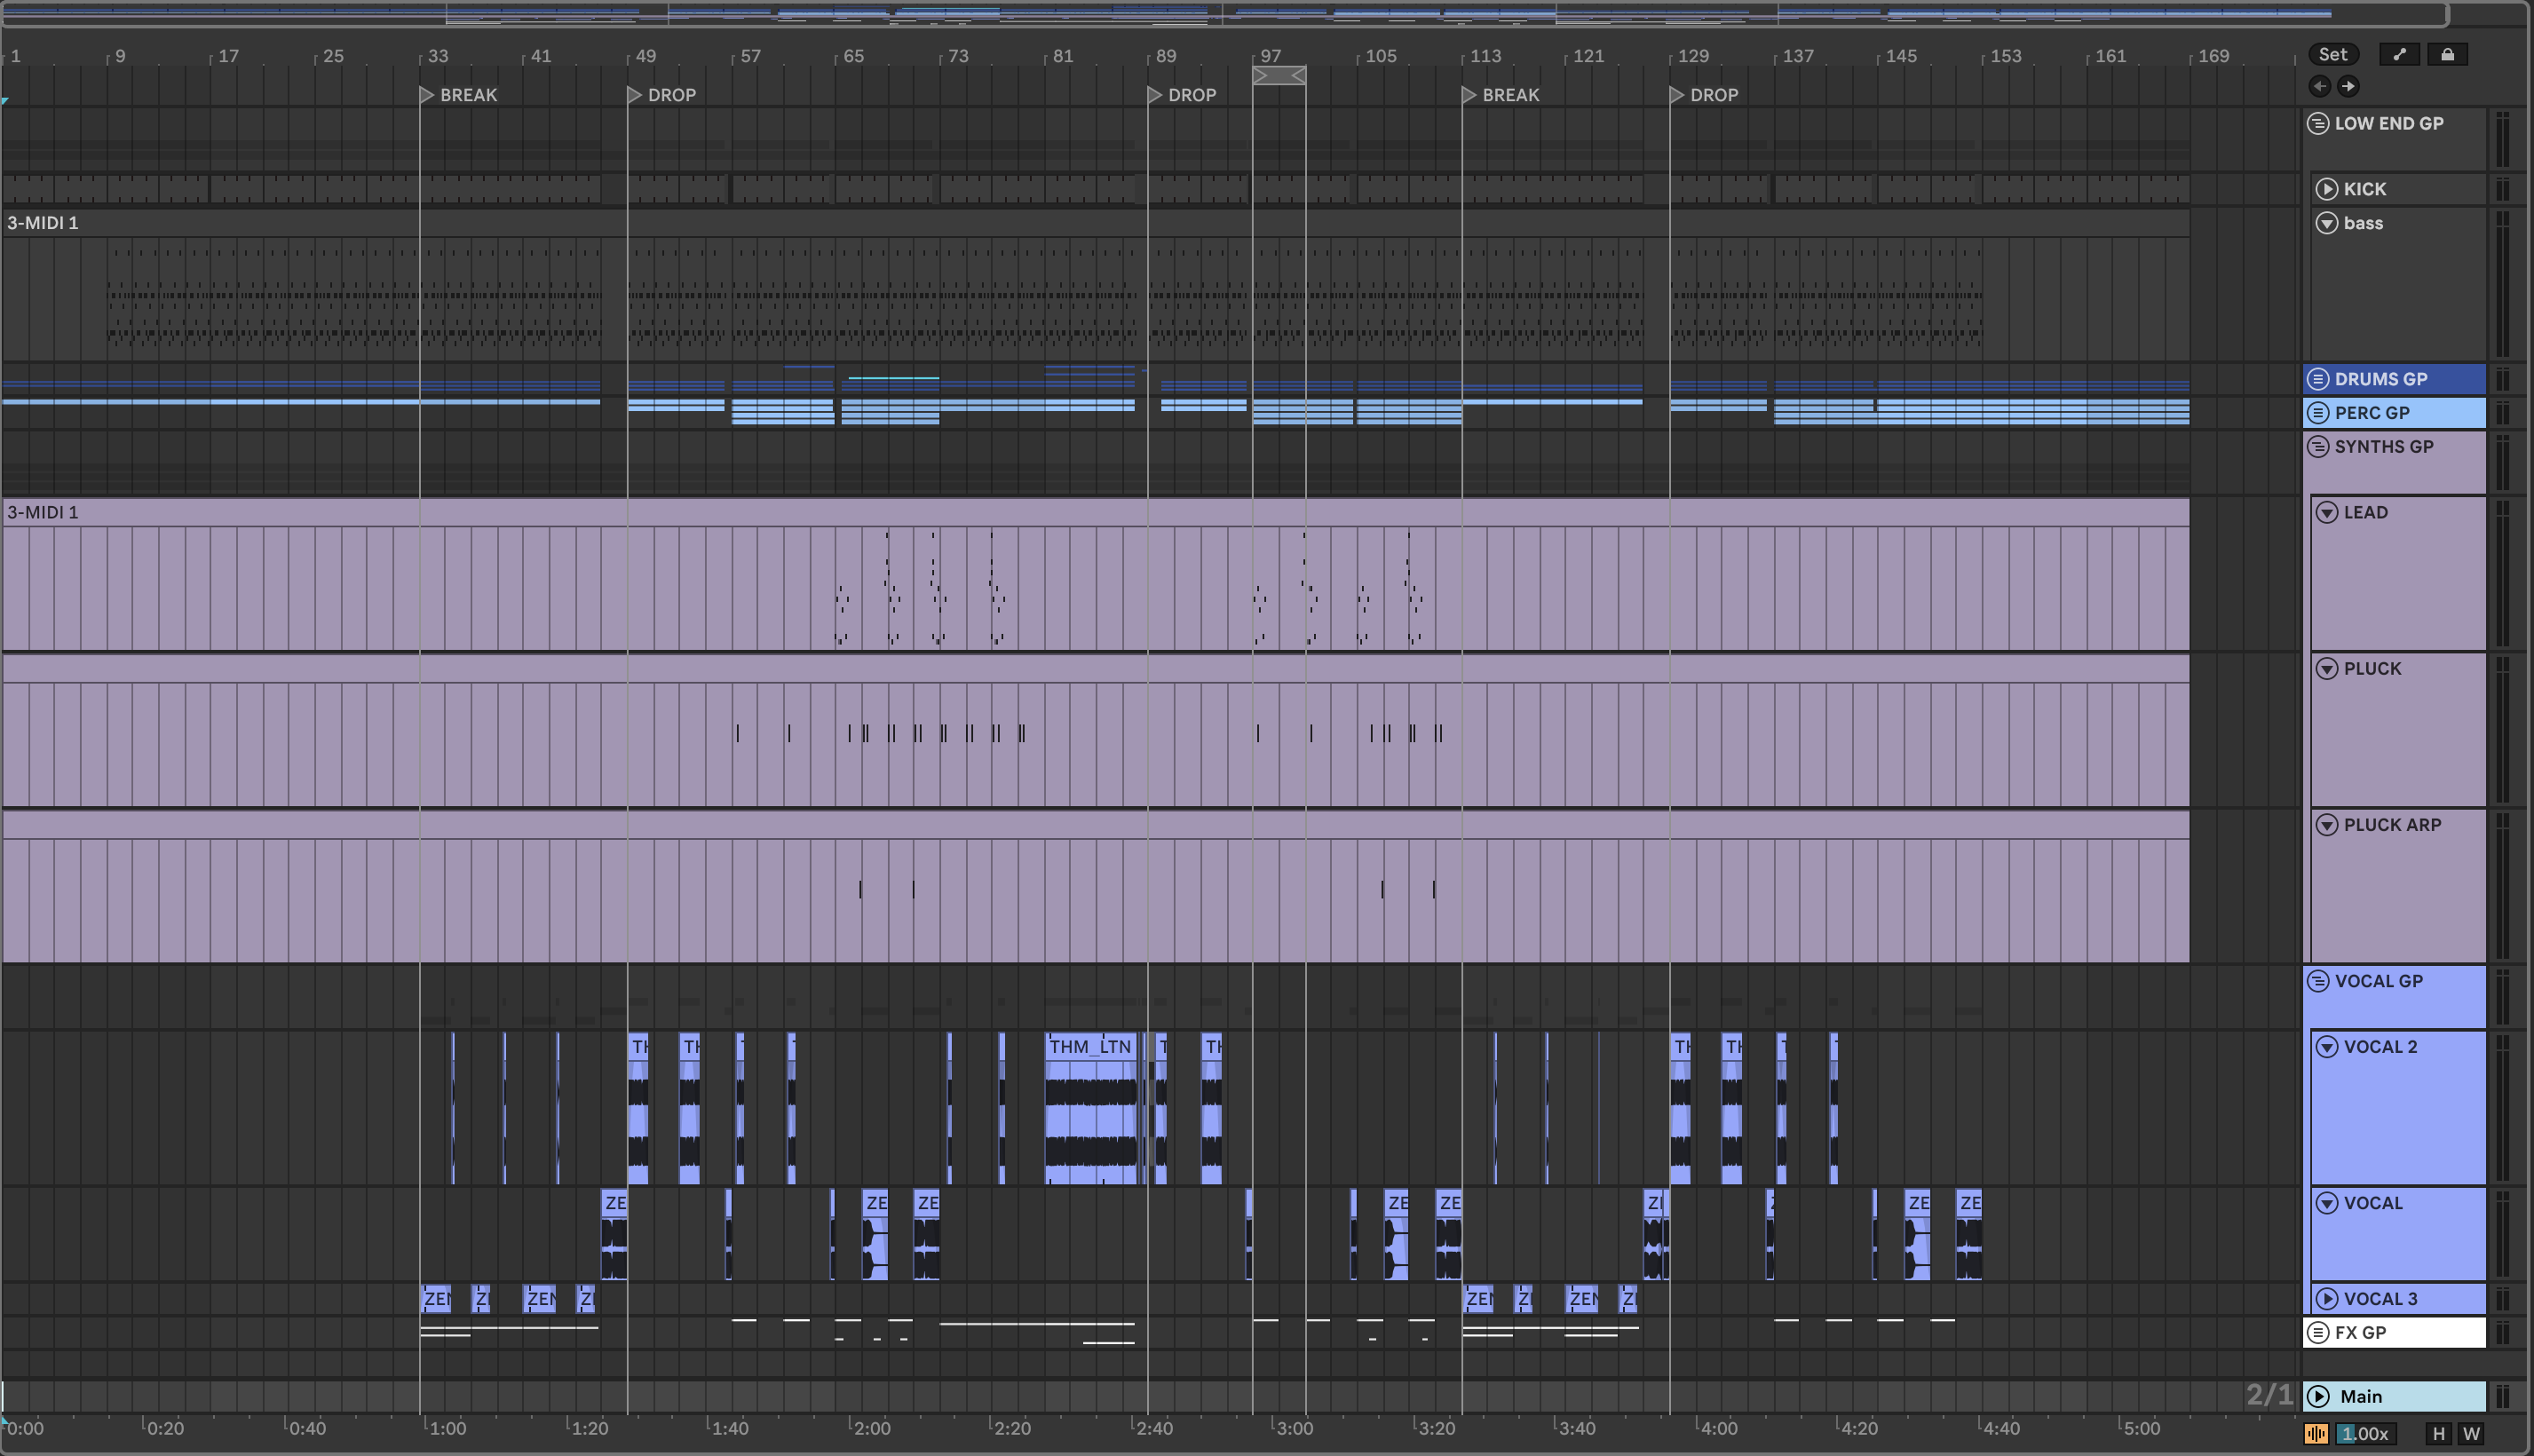Jump to the previous locator arrow
The image size is (2534, 1456).
pos(2320,87)
